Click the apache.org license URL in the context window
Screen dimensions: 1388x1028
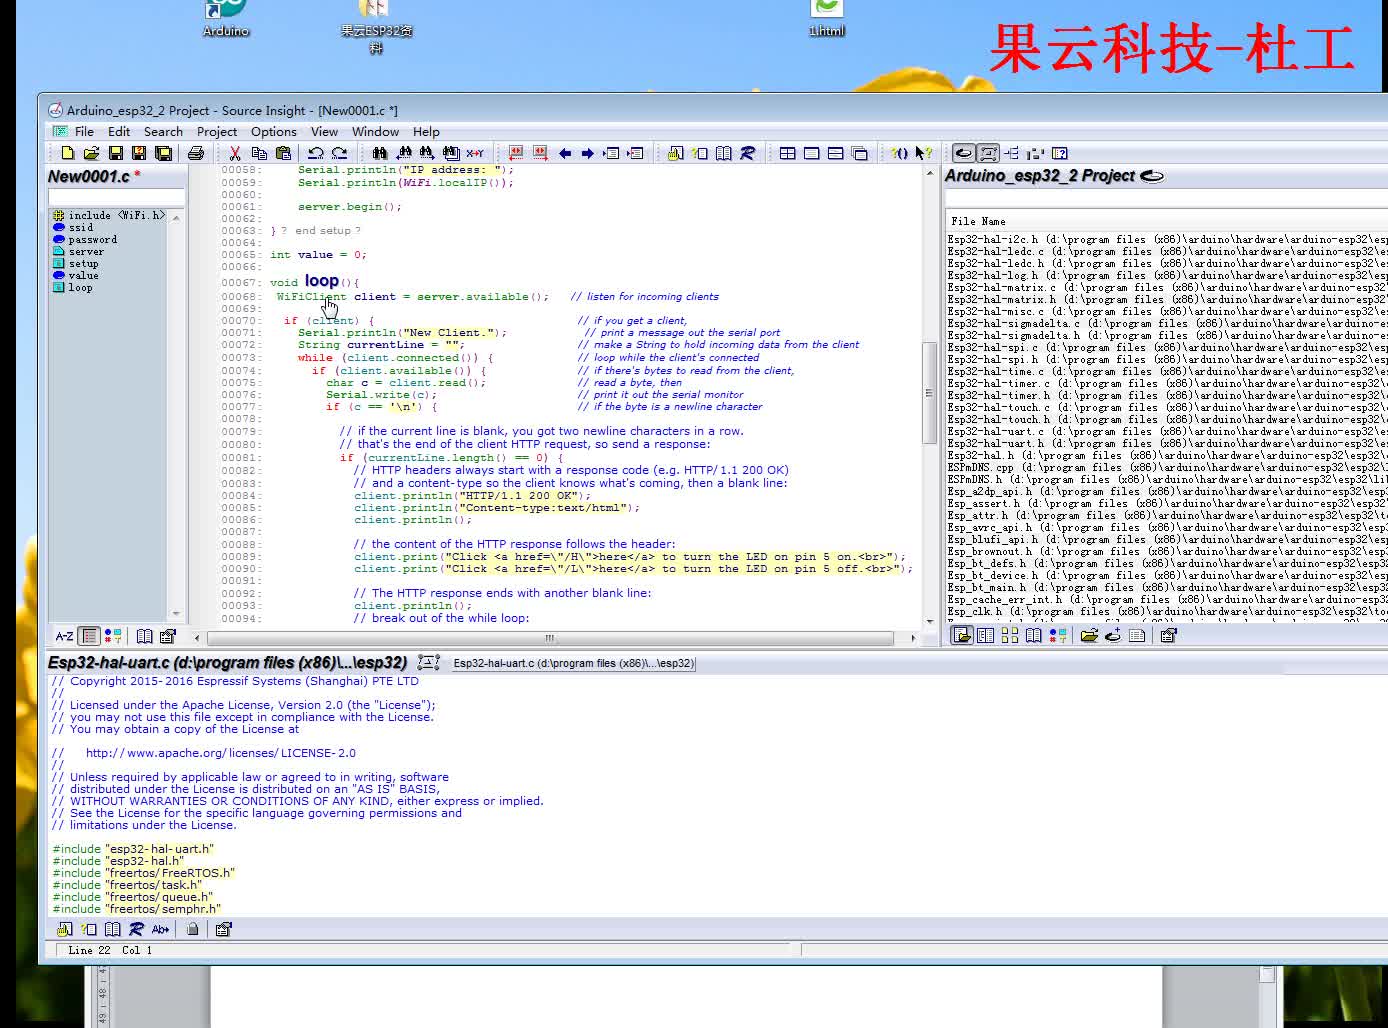point(220,753)
